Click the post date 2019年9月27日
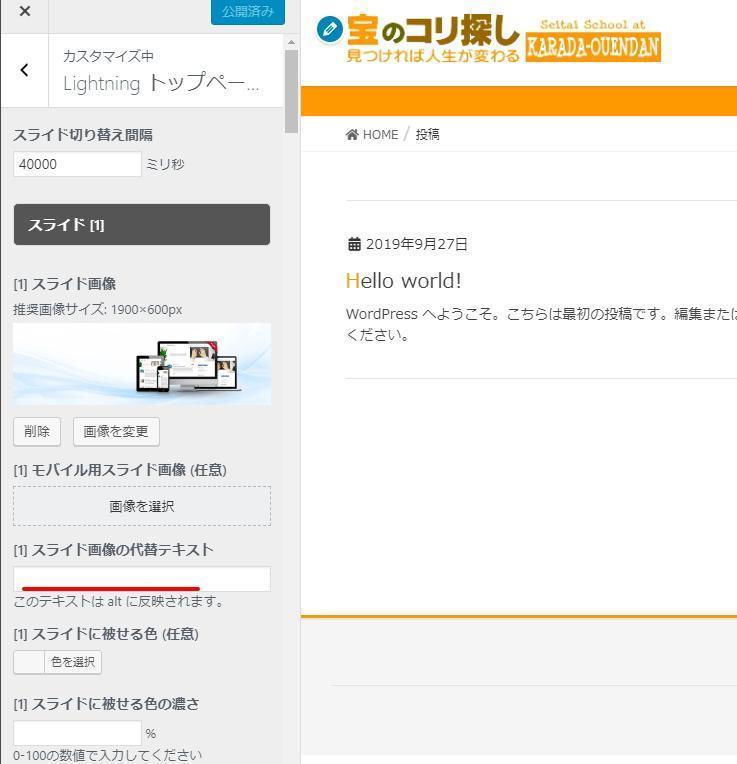Screen dimensions: 737x764 (416, 244)
